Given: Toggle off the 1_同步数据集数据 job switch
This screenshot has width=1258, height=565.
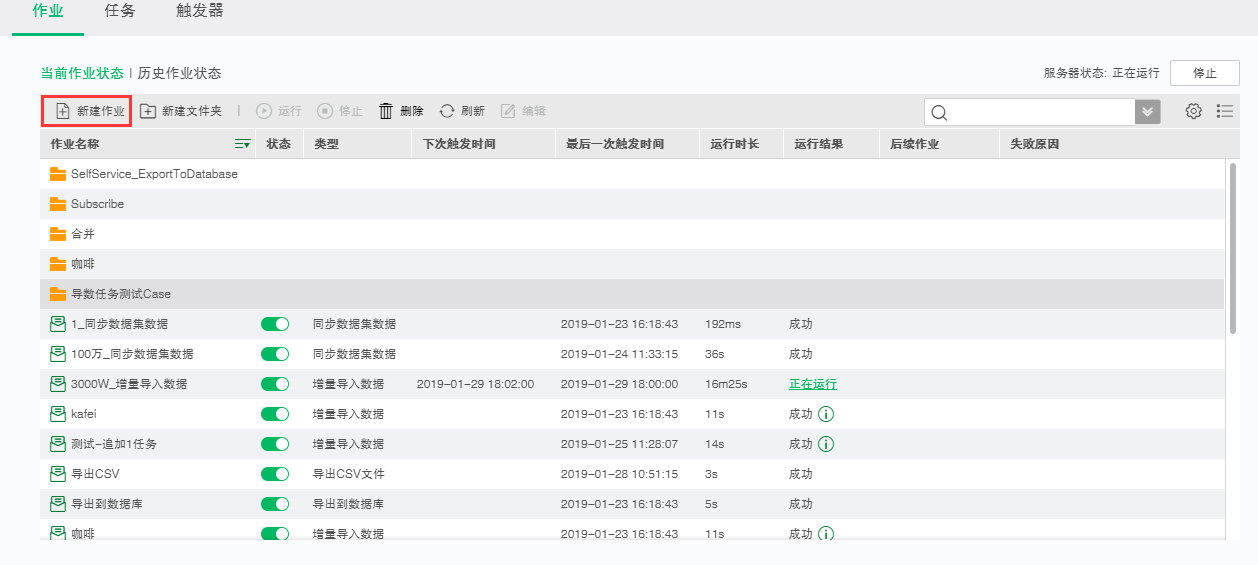Looking at the screenshot, I should [275, 324].
